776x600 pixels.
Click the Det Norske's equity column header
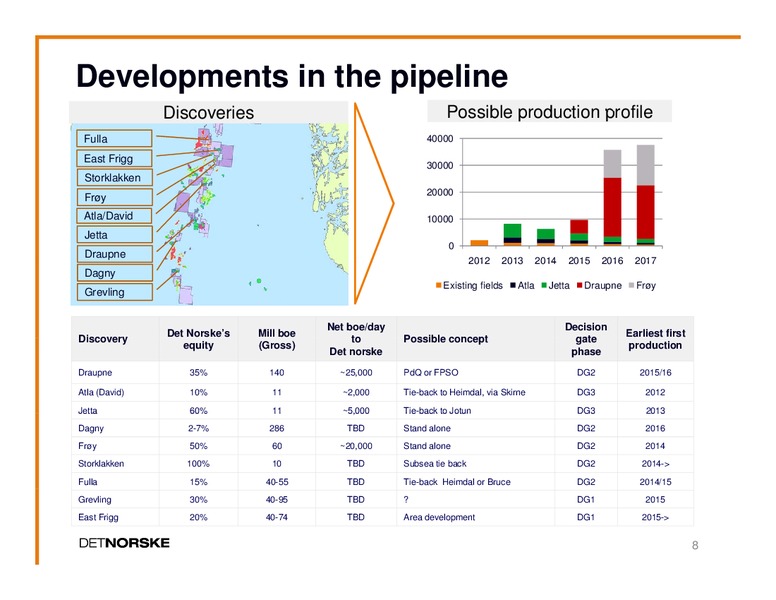pyautogui.click(x=198, y=339)
